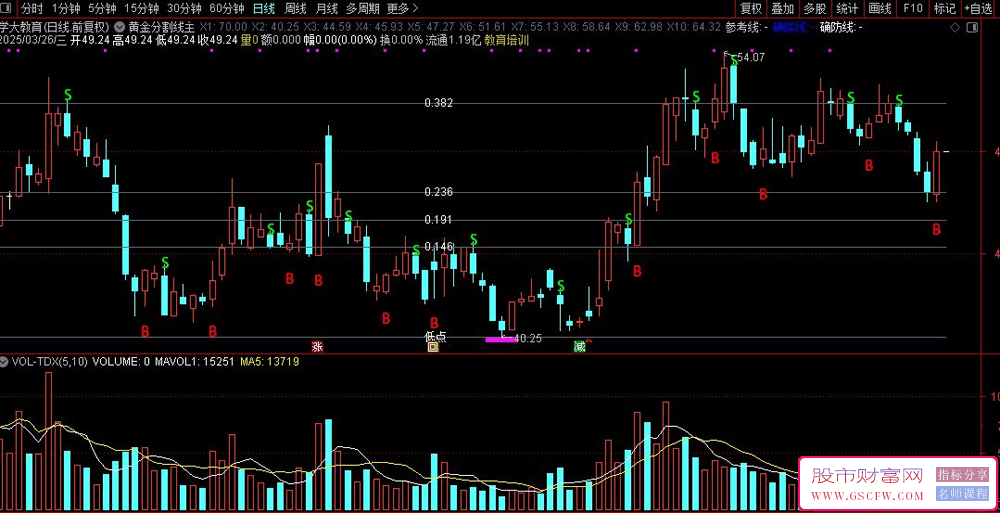The image size is (1000, 513).
Task: Click the green S signal next to 54.07
Action: 734,60
